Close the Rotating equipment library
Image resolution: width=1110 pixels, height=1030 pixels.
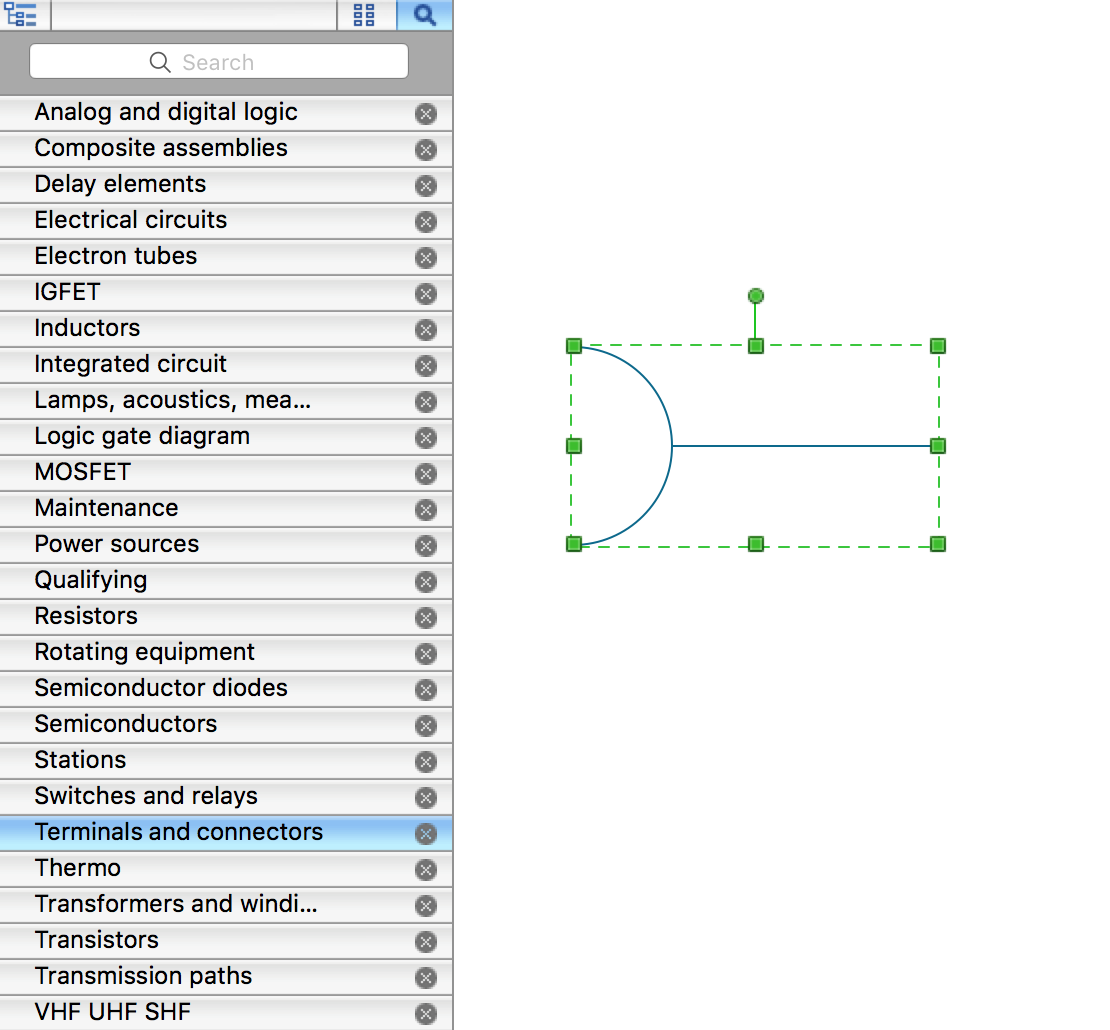(x=425, y=653)
